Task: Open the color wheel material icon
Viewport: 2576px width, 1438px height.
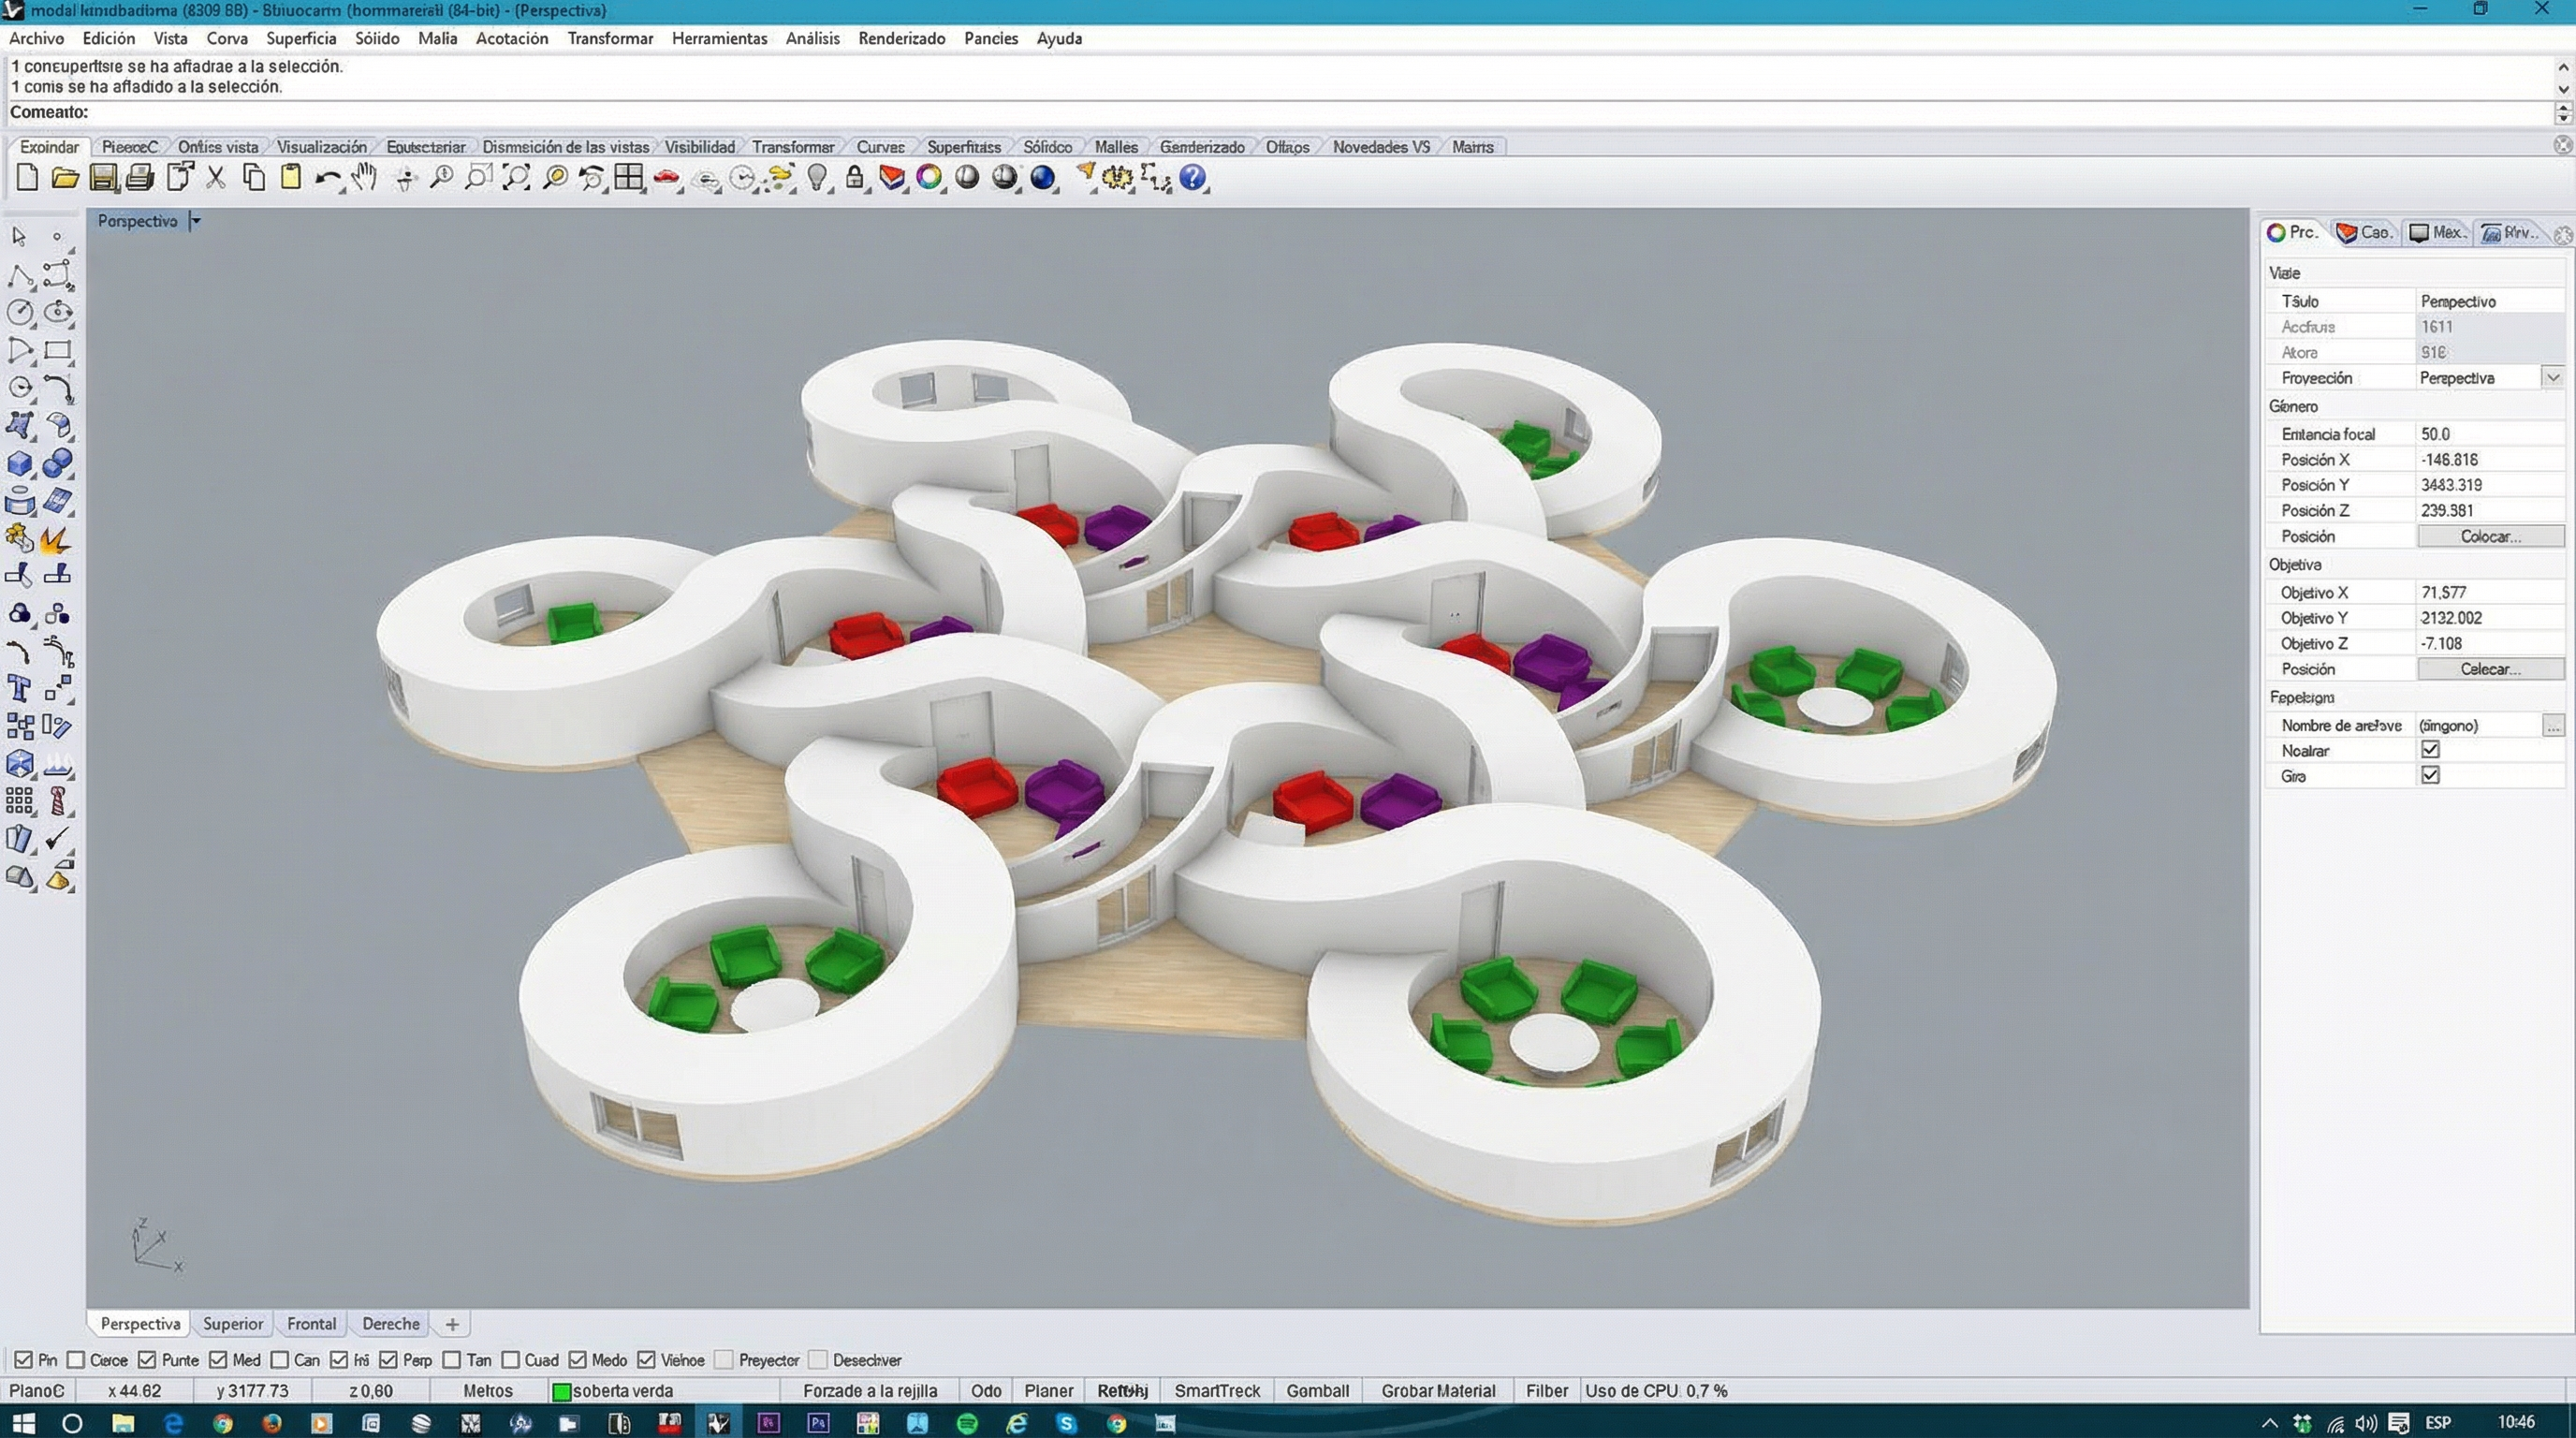Action: (929, 178)
